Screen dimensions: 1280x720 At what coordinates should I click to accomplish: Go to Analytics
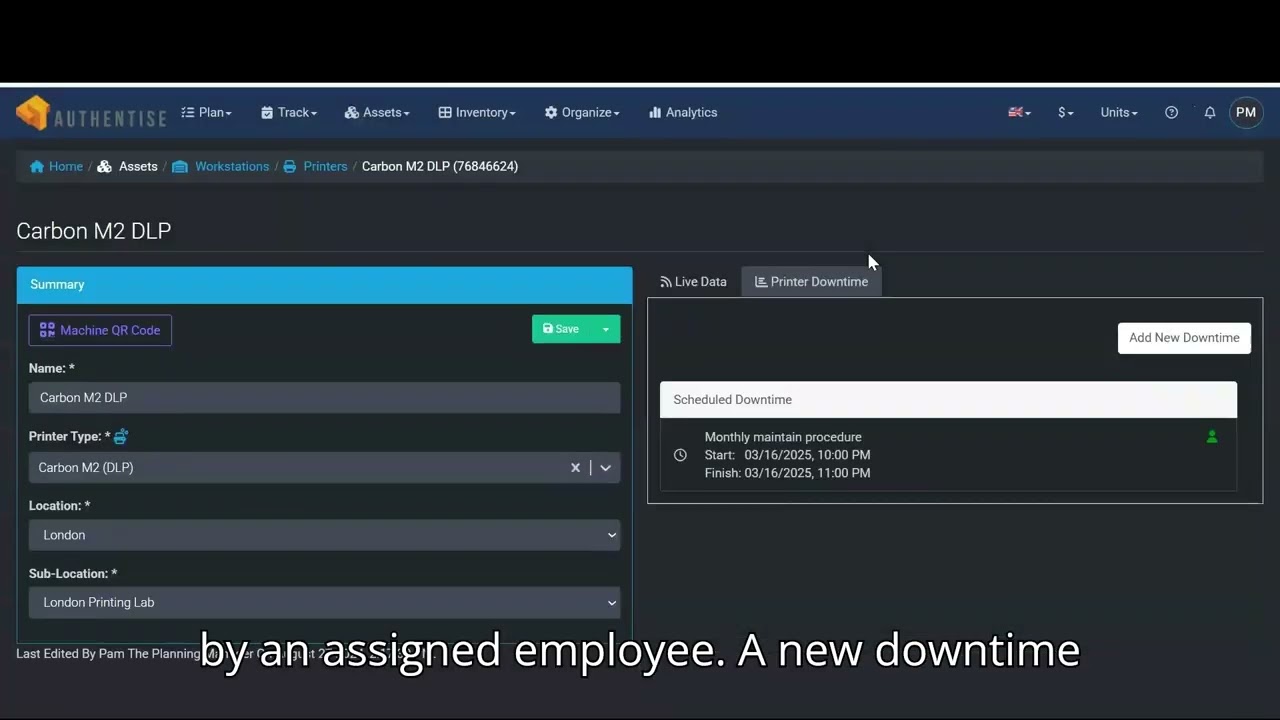tap(683, 113)
